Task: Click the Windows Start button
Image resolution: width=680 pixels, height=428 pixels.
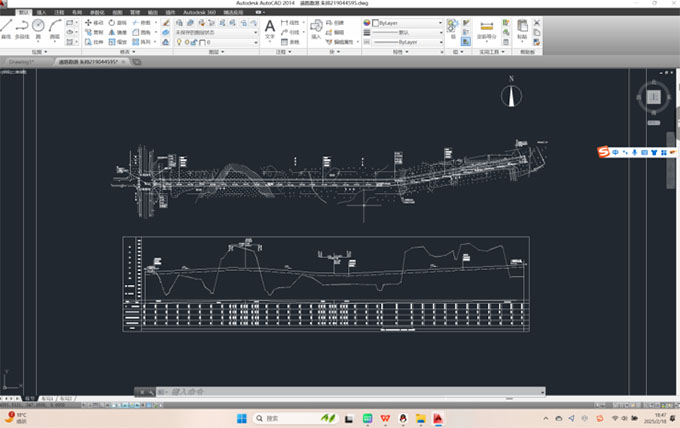Action: pyautogui.click(x=240, y=418)
